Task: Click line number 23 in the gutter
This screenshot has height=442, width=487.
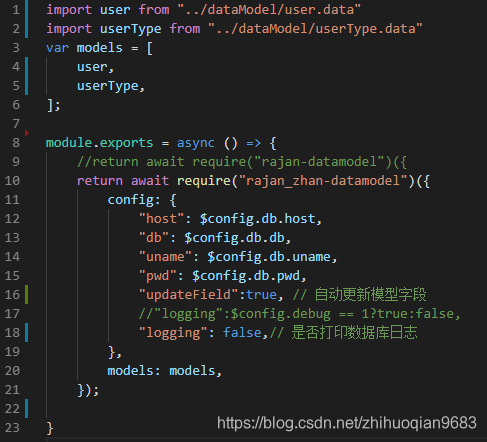Action: click(12, 428)
